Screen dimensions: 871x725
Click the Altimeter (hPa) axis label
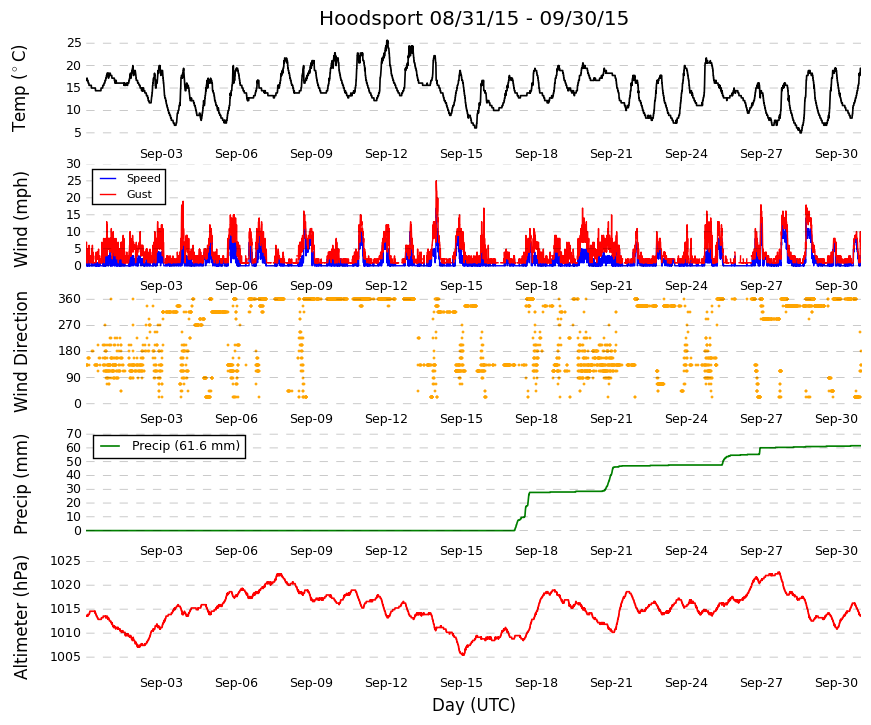point(20,617)
